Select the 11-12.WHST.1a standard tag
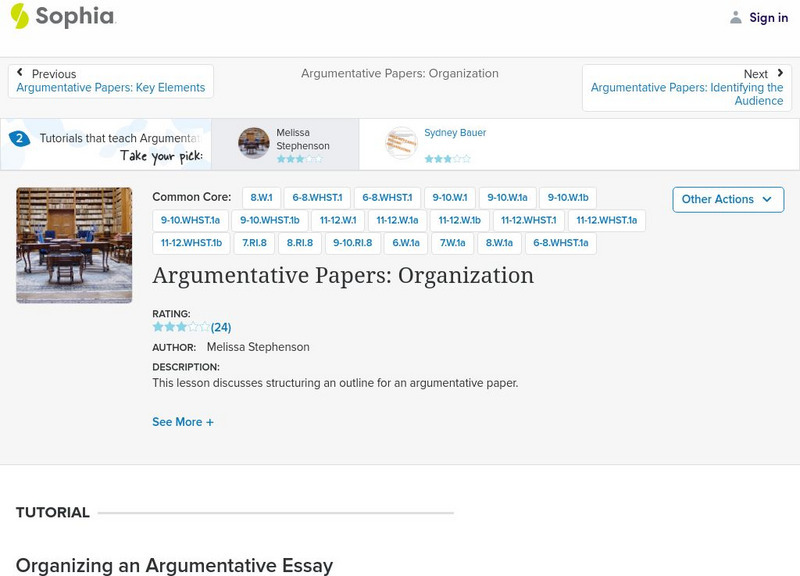The width and height of the screenshot is (800, 576). click(x=607, y=220)
